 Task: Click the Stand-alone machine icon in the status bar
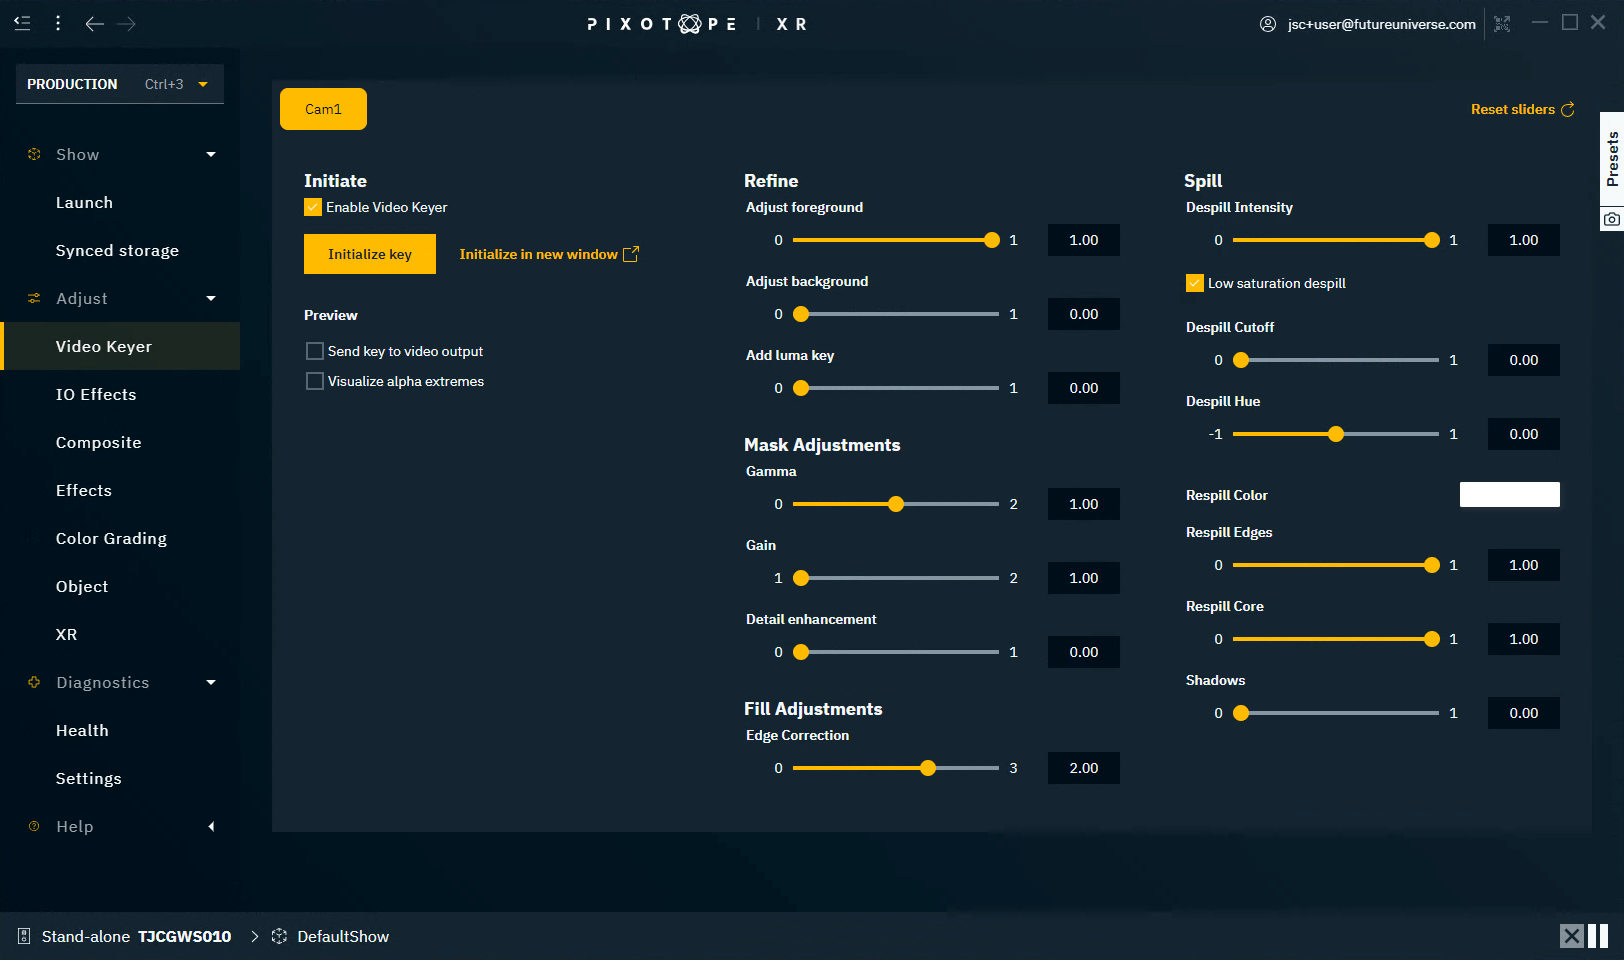23,936
